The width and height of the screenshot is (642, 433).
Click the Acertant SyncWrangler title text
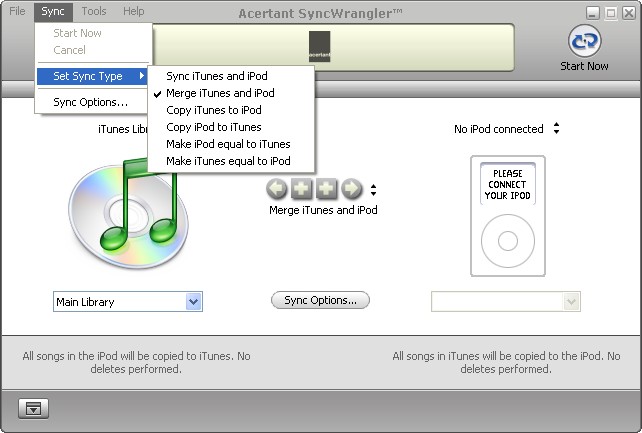tap(320, 14)
